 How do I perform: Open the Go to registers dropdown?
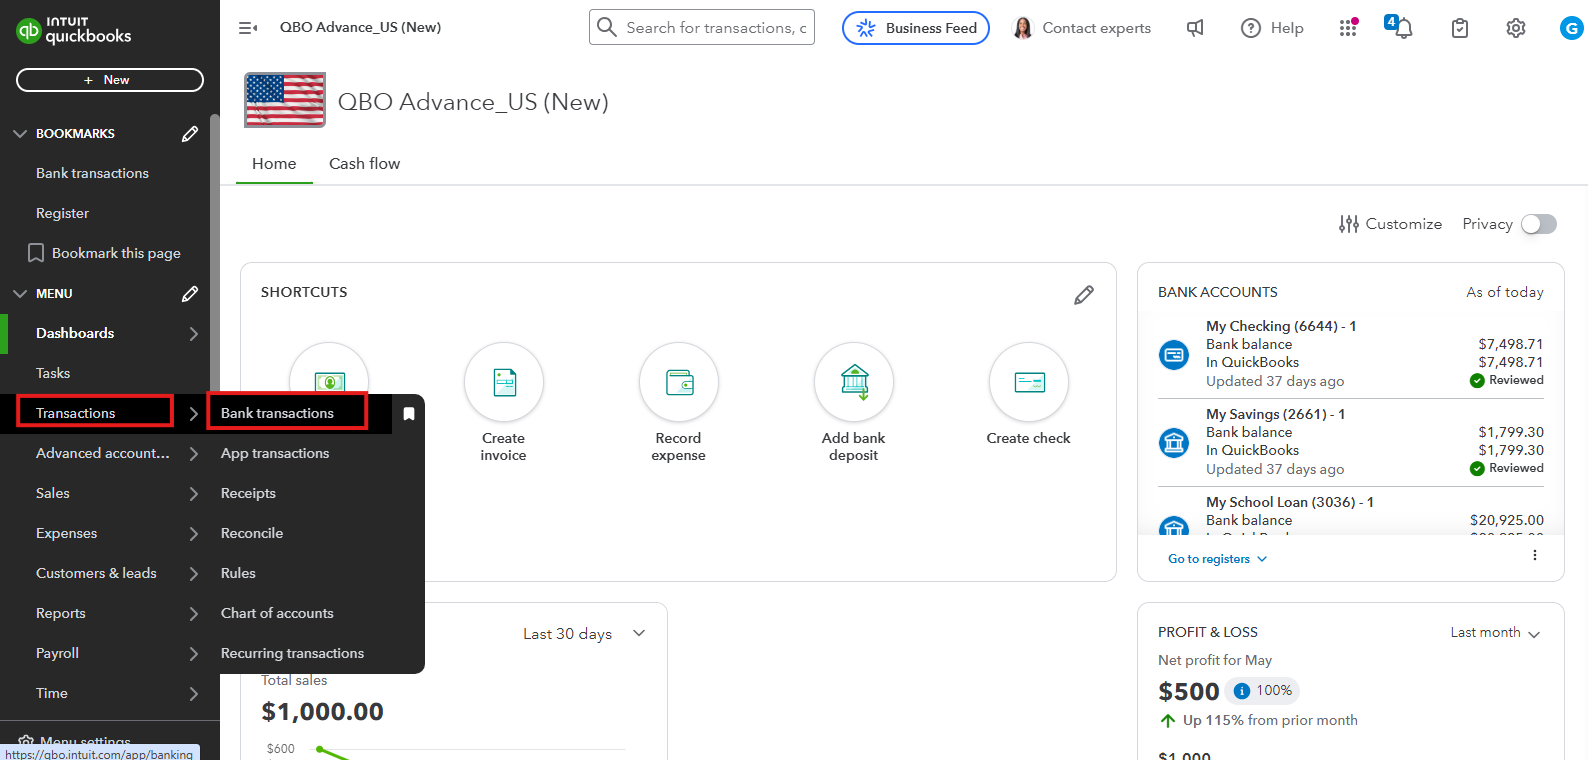(1218, 559)
